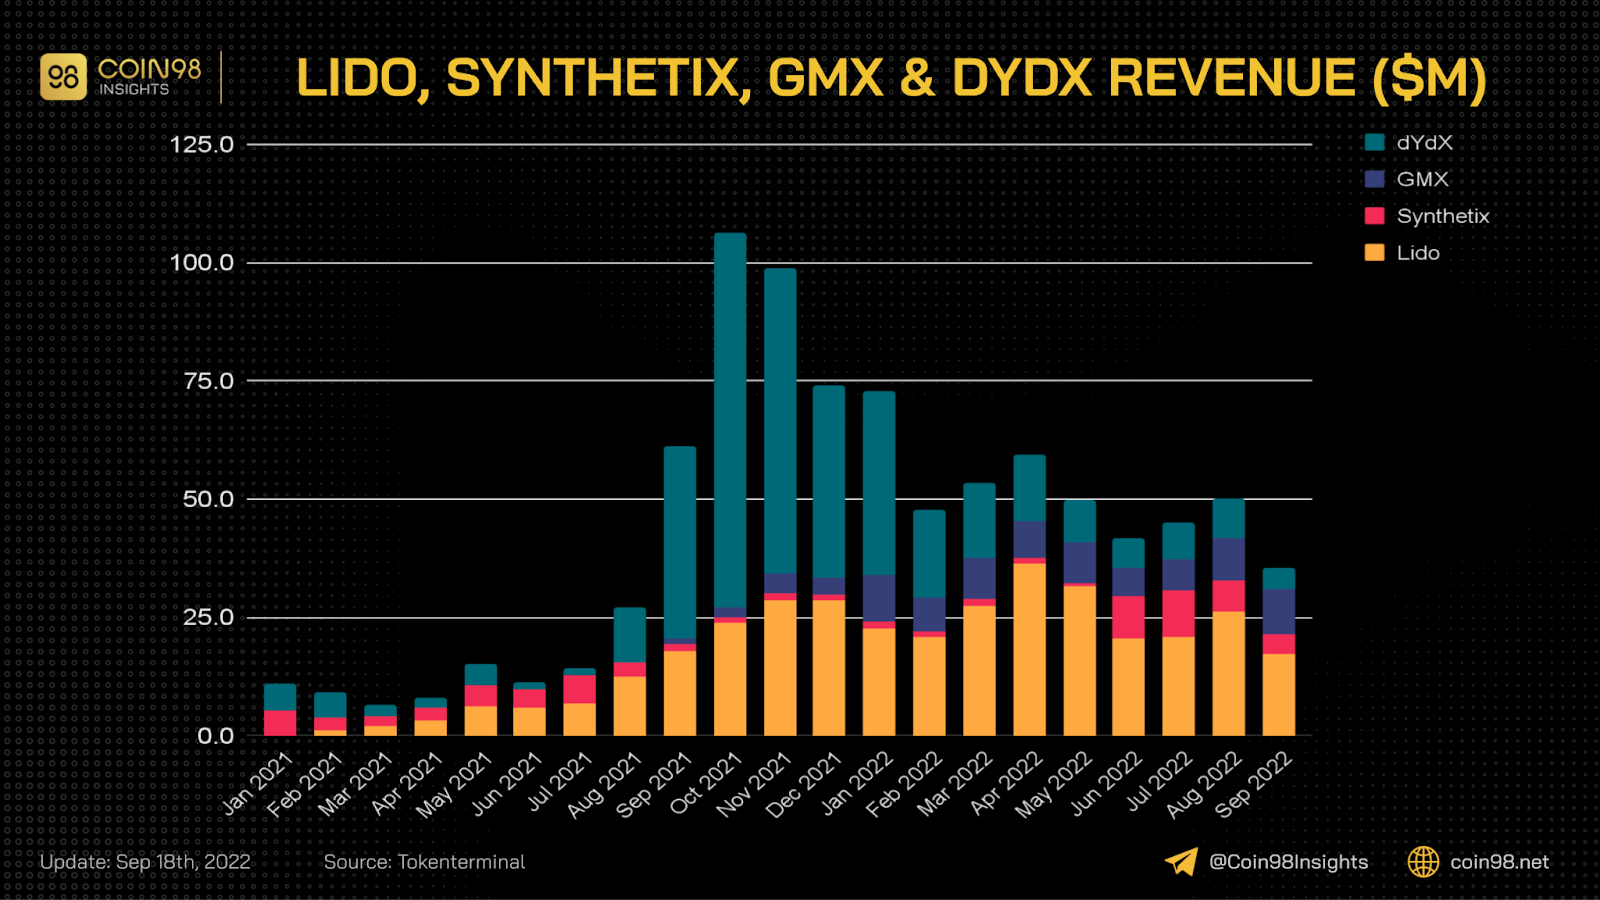Click the 50.0 y-axis label
Screen dimensions: 1600x900
[x=208, y=499]
